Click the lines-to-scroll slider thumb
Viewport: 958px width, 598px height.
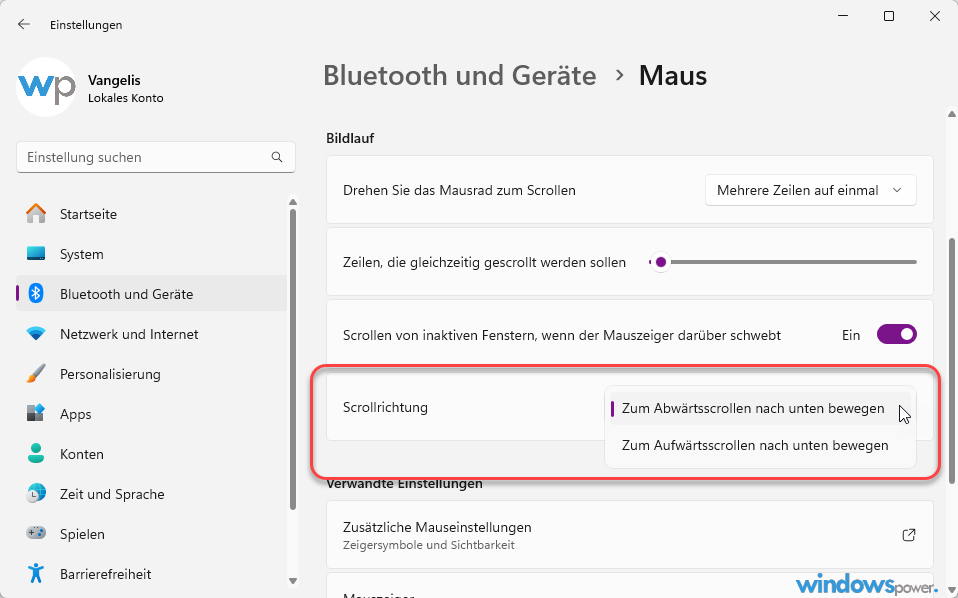coord(660,263)
